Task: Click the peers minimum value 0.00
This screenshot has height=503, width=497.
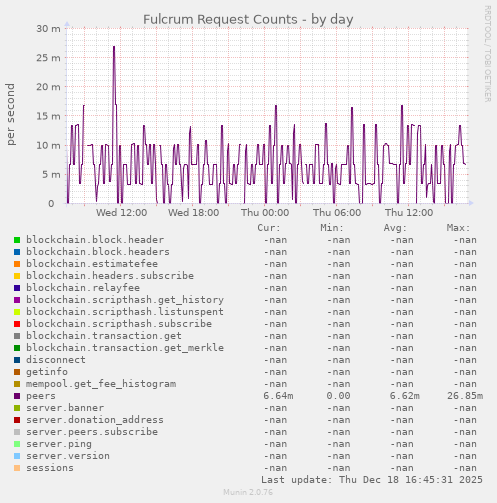Action: [x=338, y=396]
